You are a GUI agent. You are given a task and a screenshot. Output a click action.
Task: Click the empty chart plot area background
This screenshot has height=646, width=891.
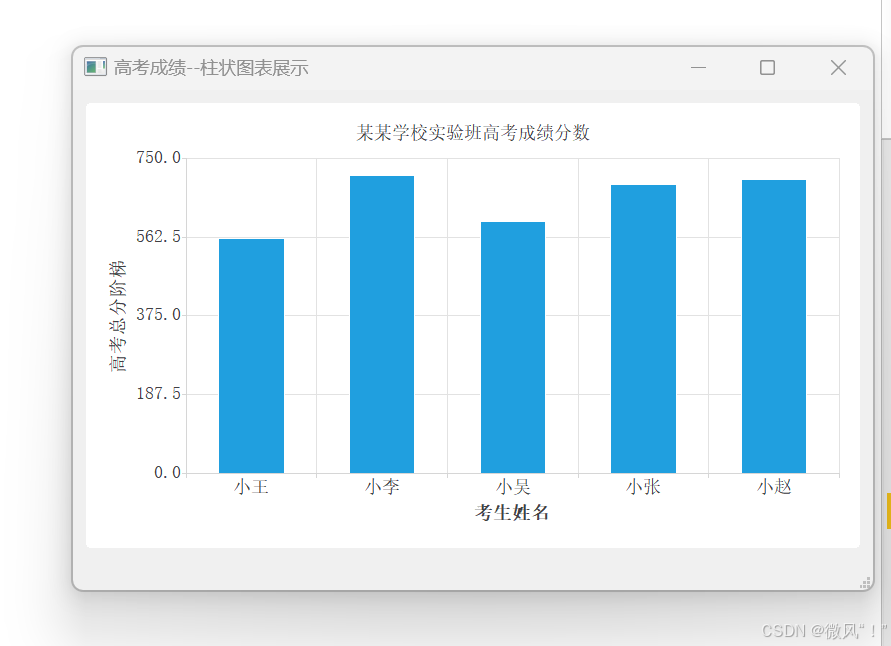(320, 200)
